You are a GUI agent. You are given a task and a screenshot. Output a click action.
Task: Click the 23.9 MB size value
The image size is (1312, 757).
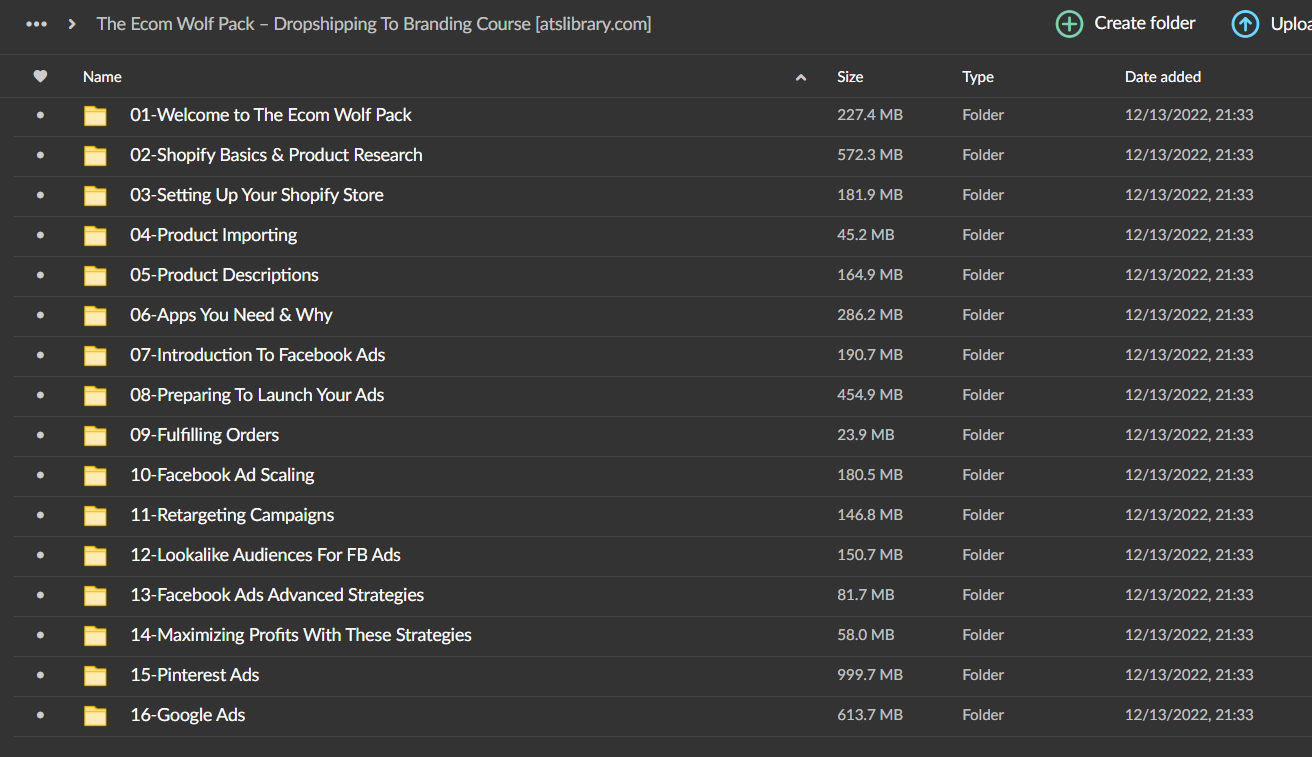(866, 435)
